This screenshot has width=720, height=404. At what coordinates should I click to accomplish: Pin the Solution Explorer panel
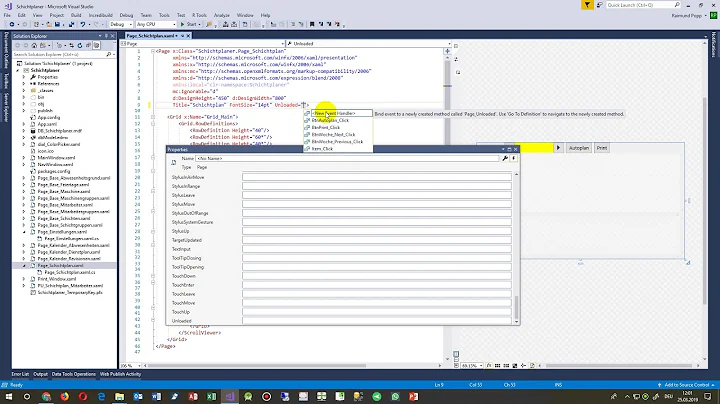[106, 36]
